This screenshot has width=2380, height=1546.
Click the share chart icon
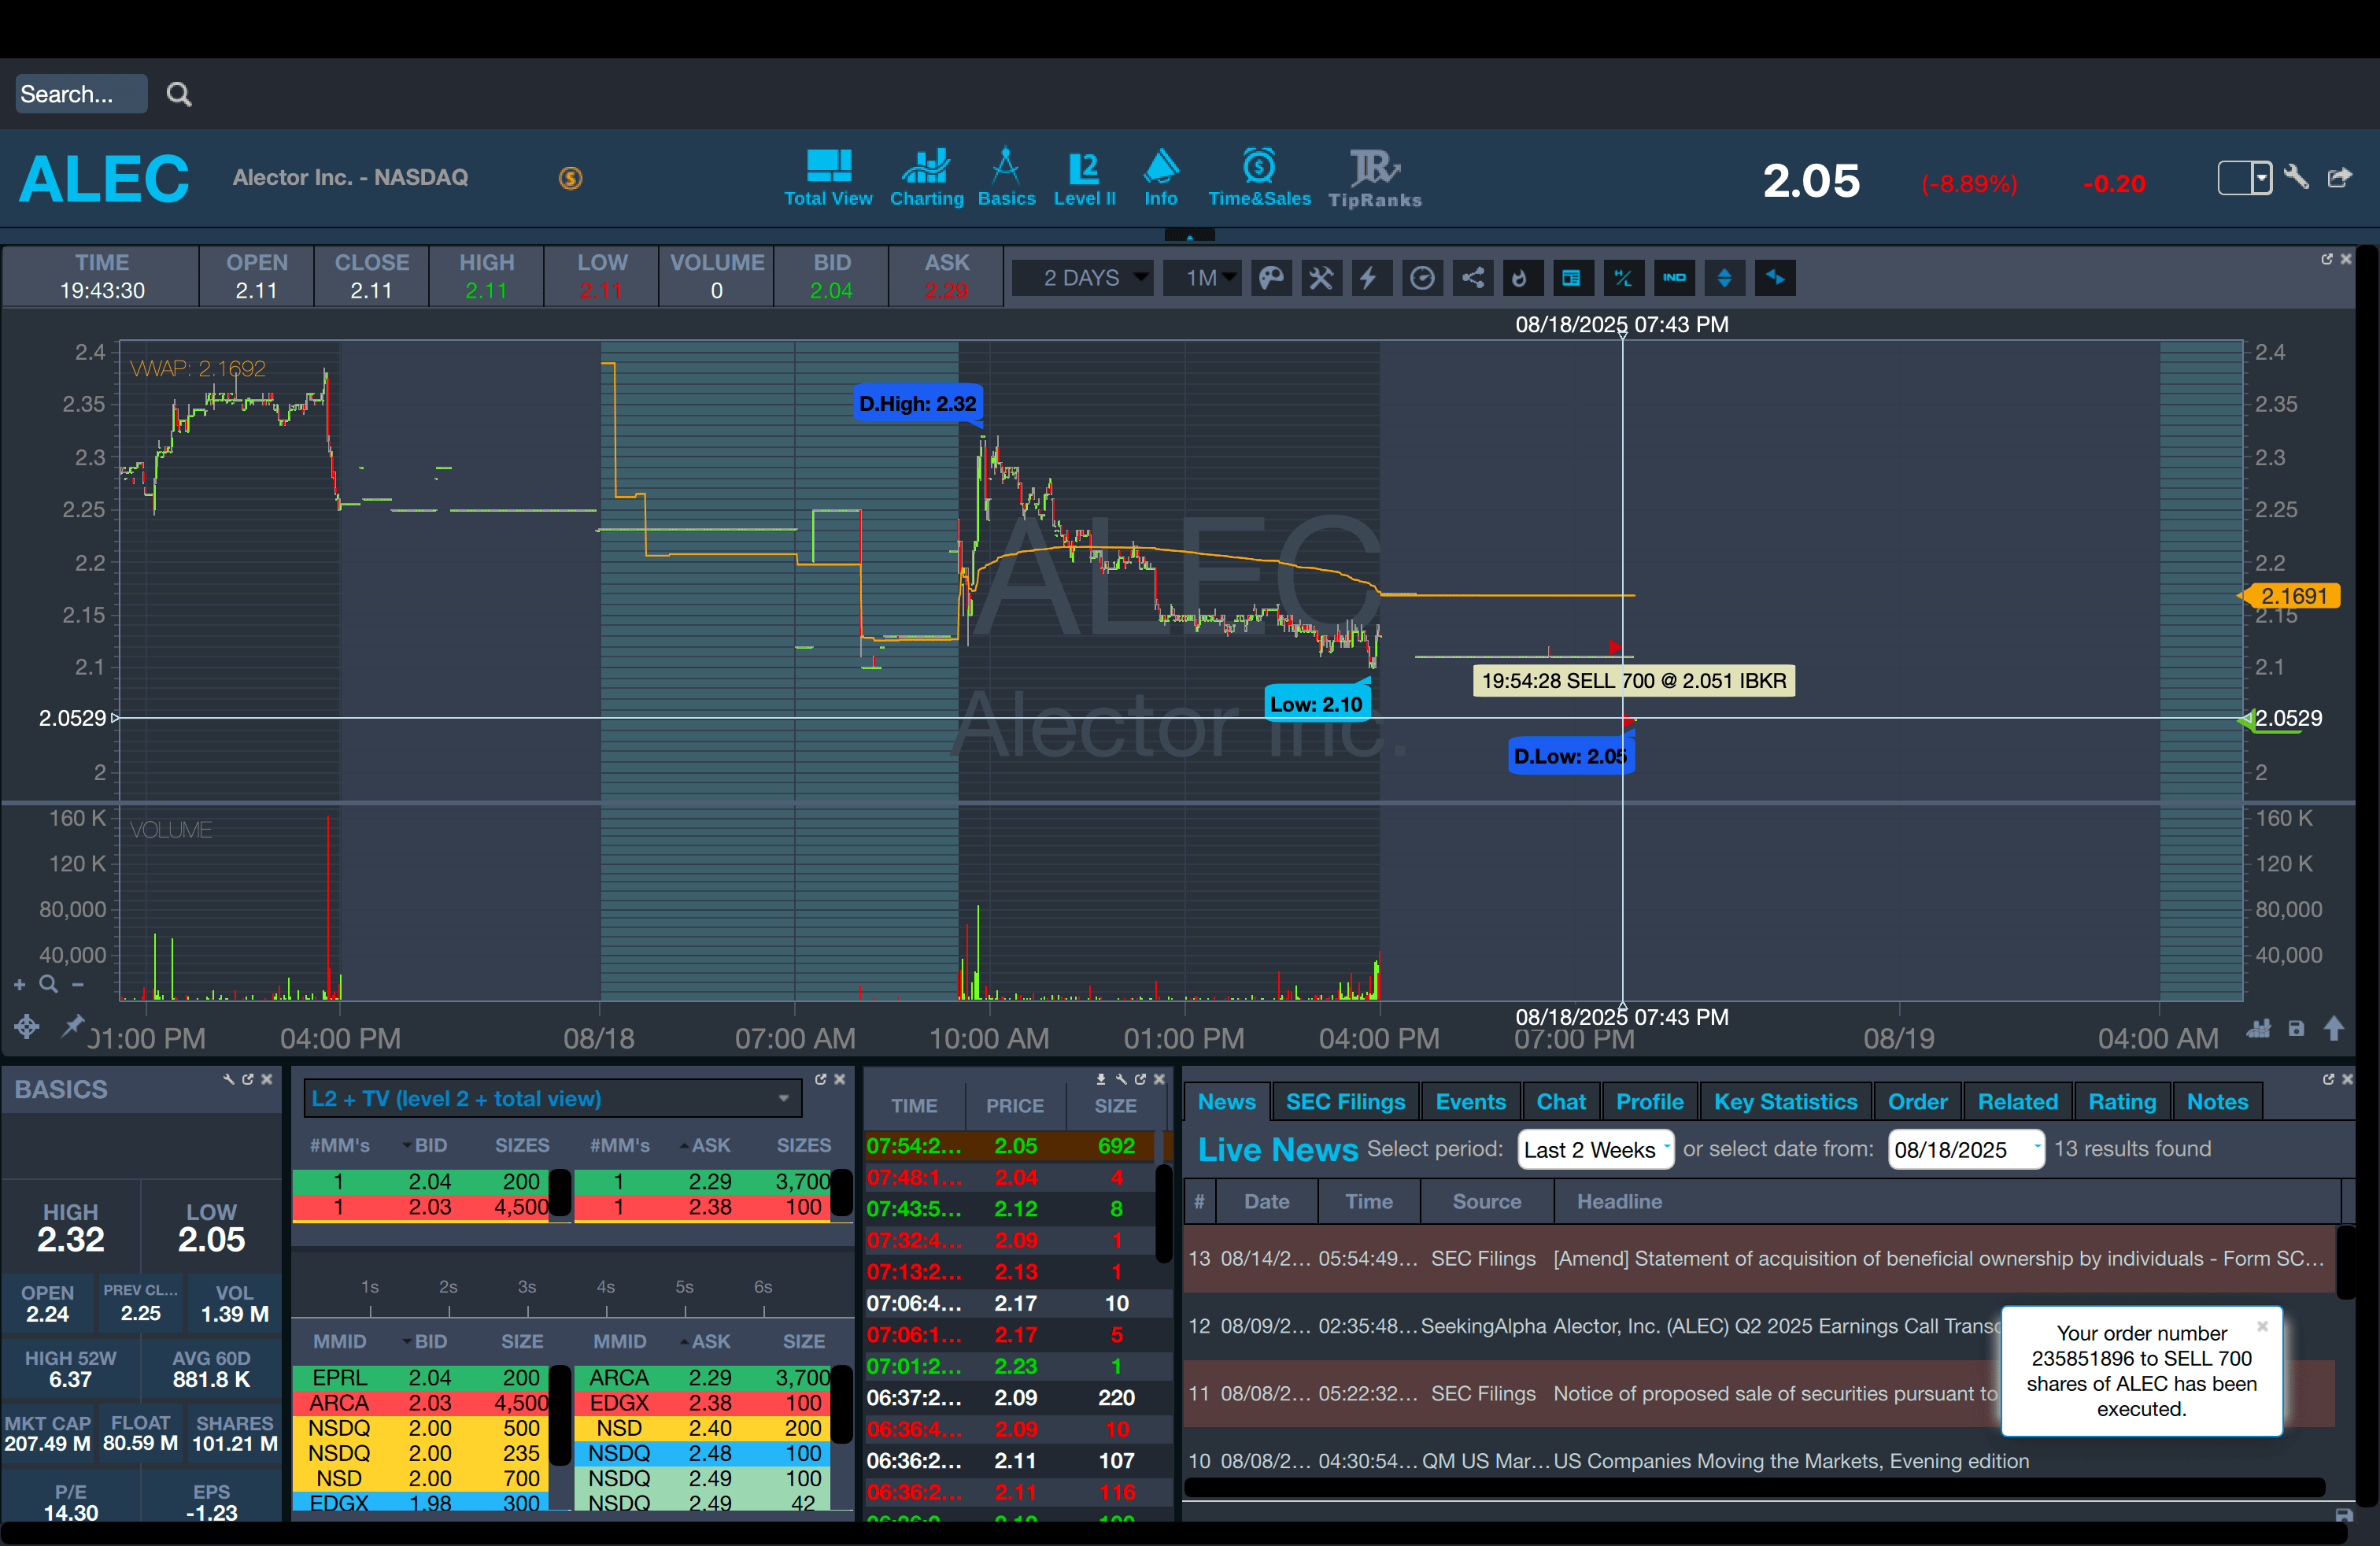coord(1473,278)
